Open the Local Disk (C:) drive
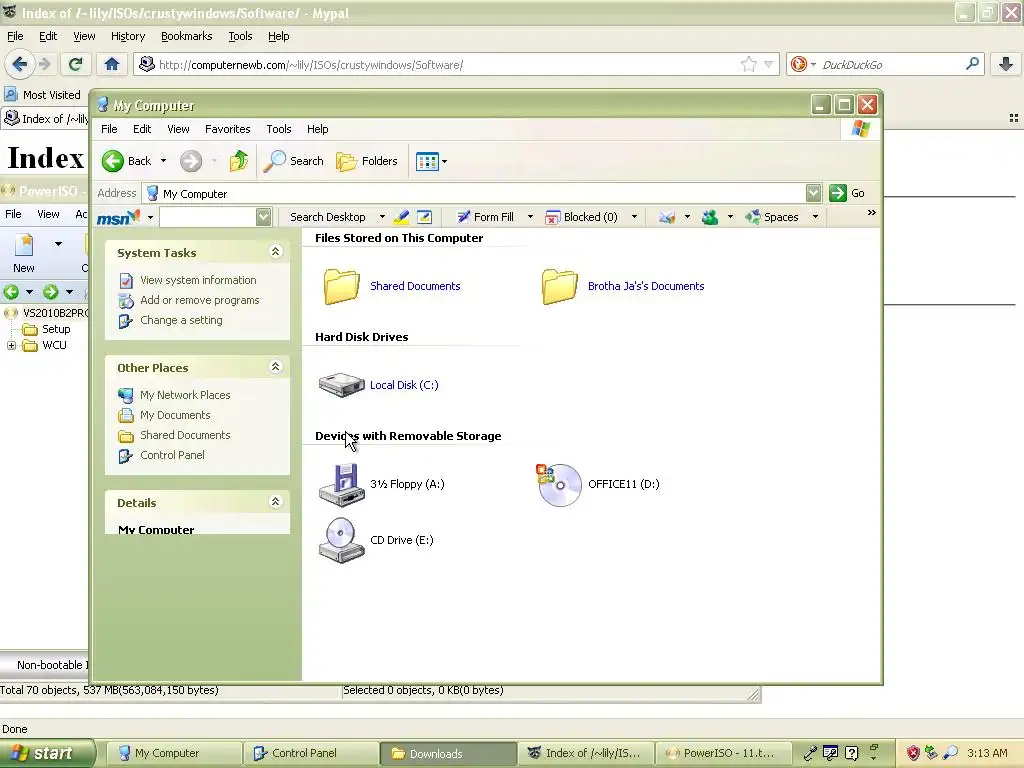The image size is (1024, 768). point(379,385)
